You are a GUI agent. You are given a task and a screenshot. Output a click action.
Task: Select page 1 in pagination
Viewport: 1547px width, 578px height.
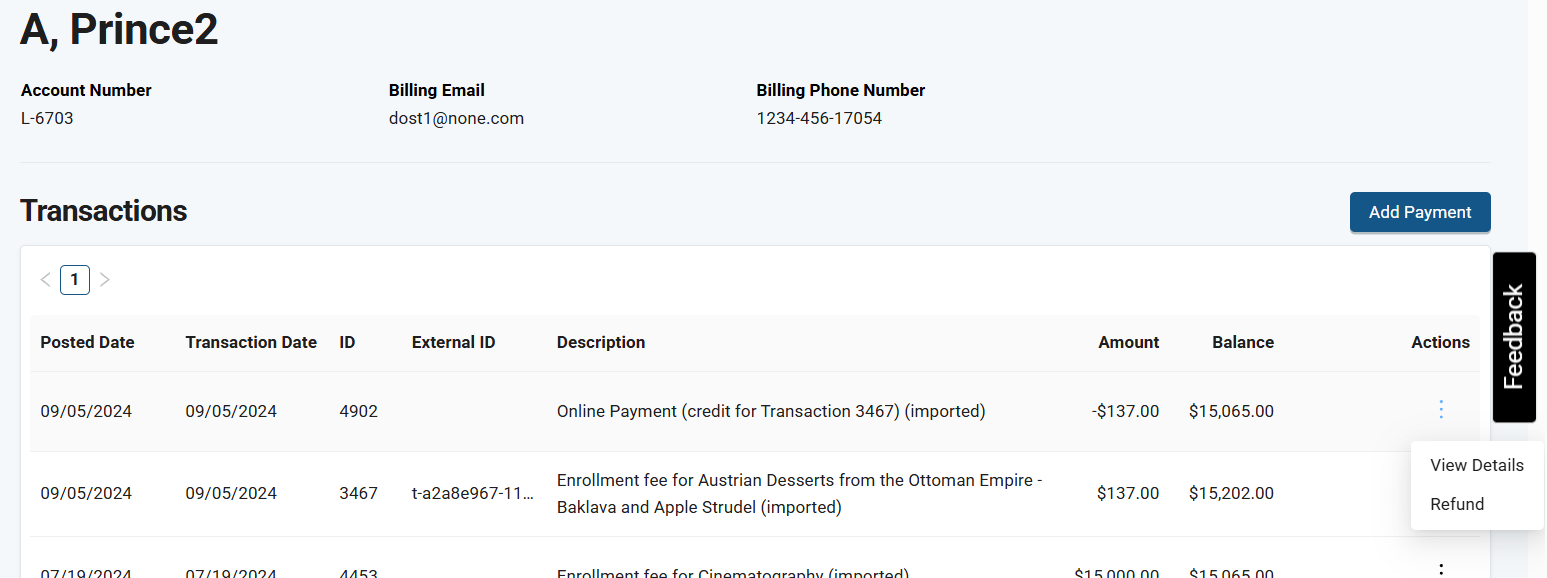tap(75, 280)
